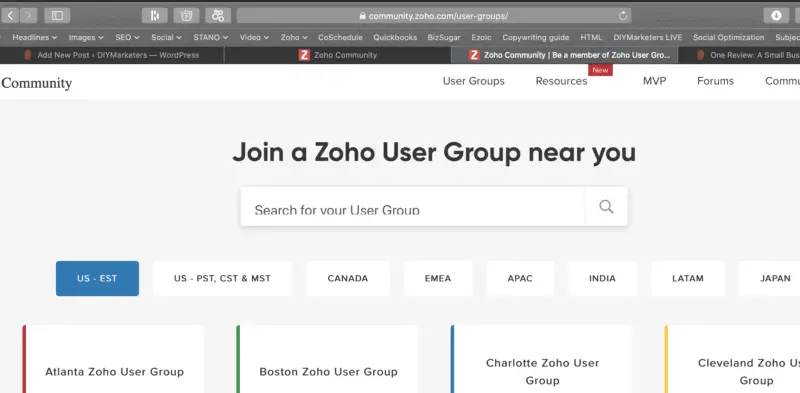The width and height of the screenshot is (800, 393).
Task: Select the US - EST region filter
Action: click(97, 279)
